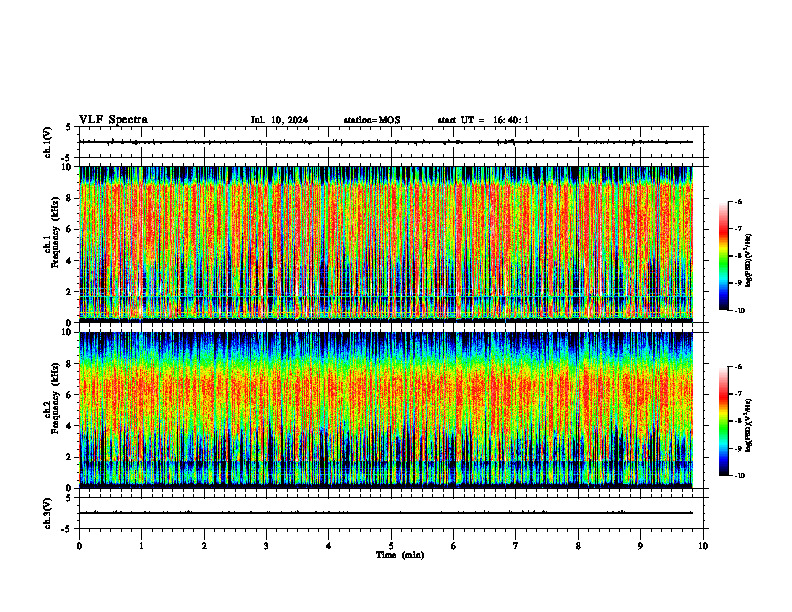Click the ch.1 frequency tick label "8"
This screenshot has width=792, height=612.
tap(70, 198)
